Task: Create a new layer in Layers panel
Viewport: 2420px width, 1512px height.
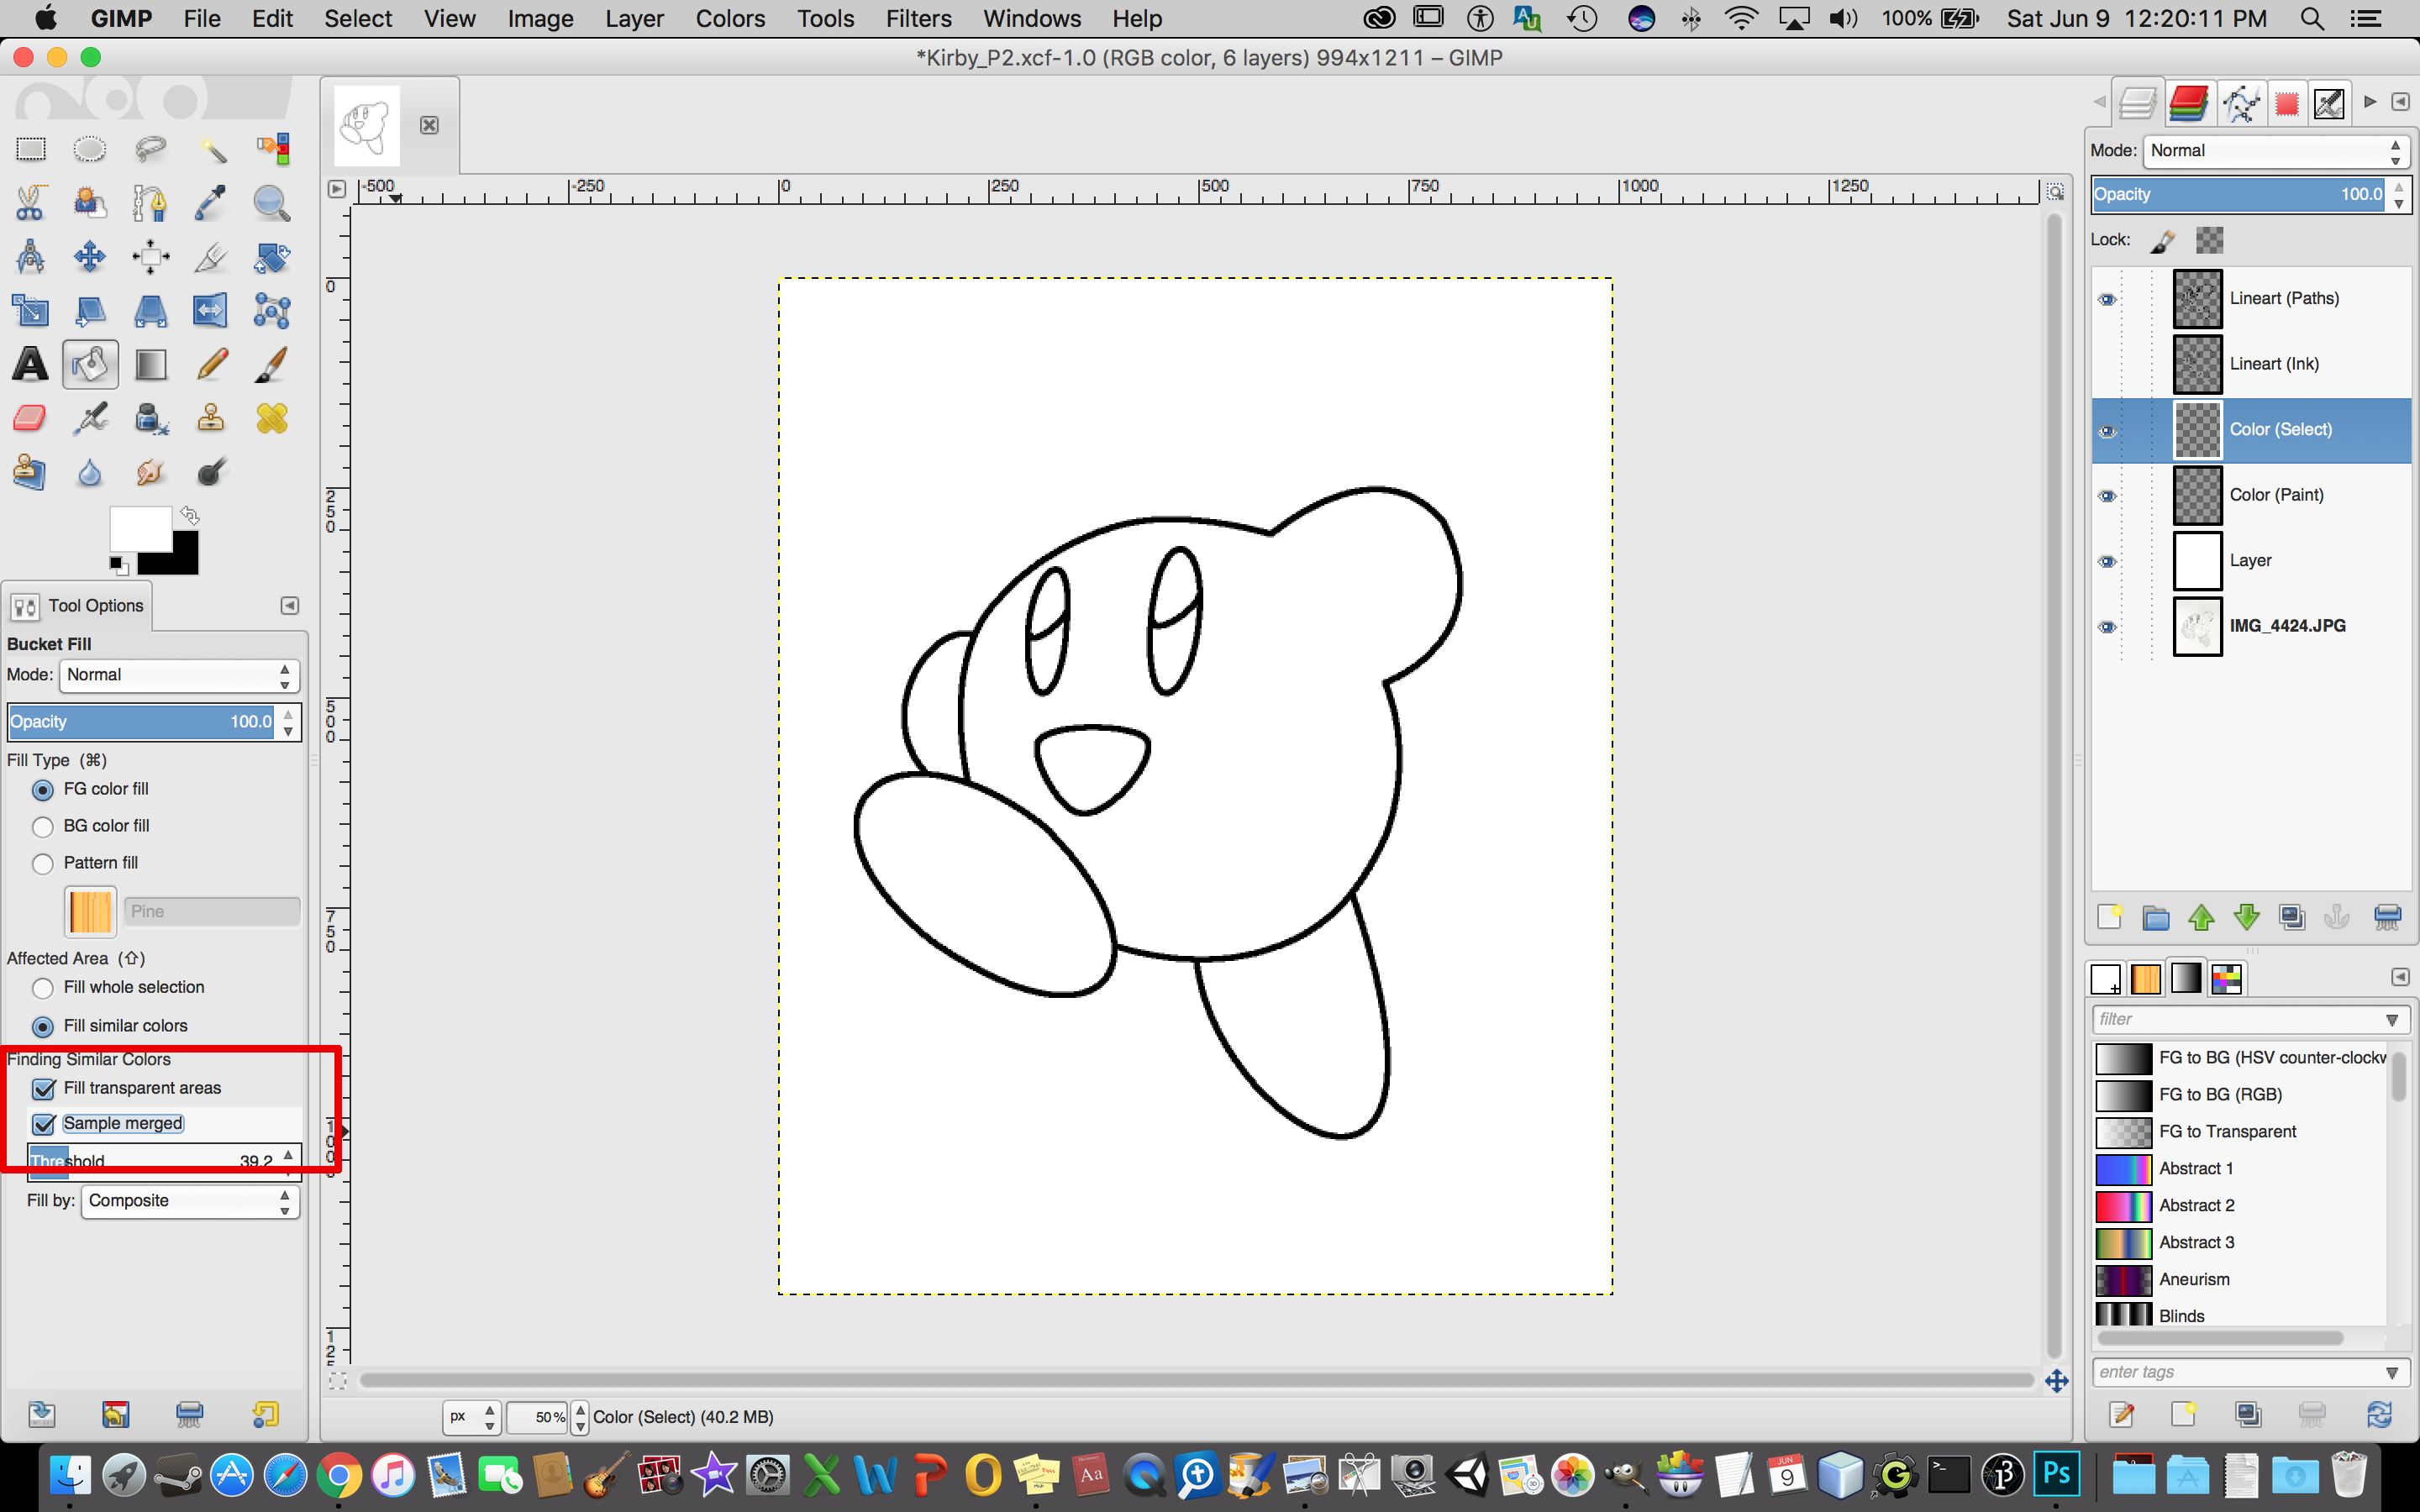Action: click(2110, 917)
